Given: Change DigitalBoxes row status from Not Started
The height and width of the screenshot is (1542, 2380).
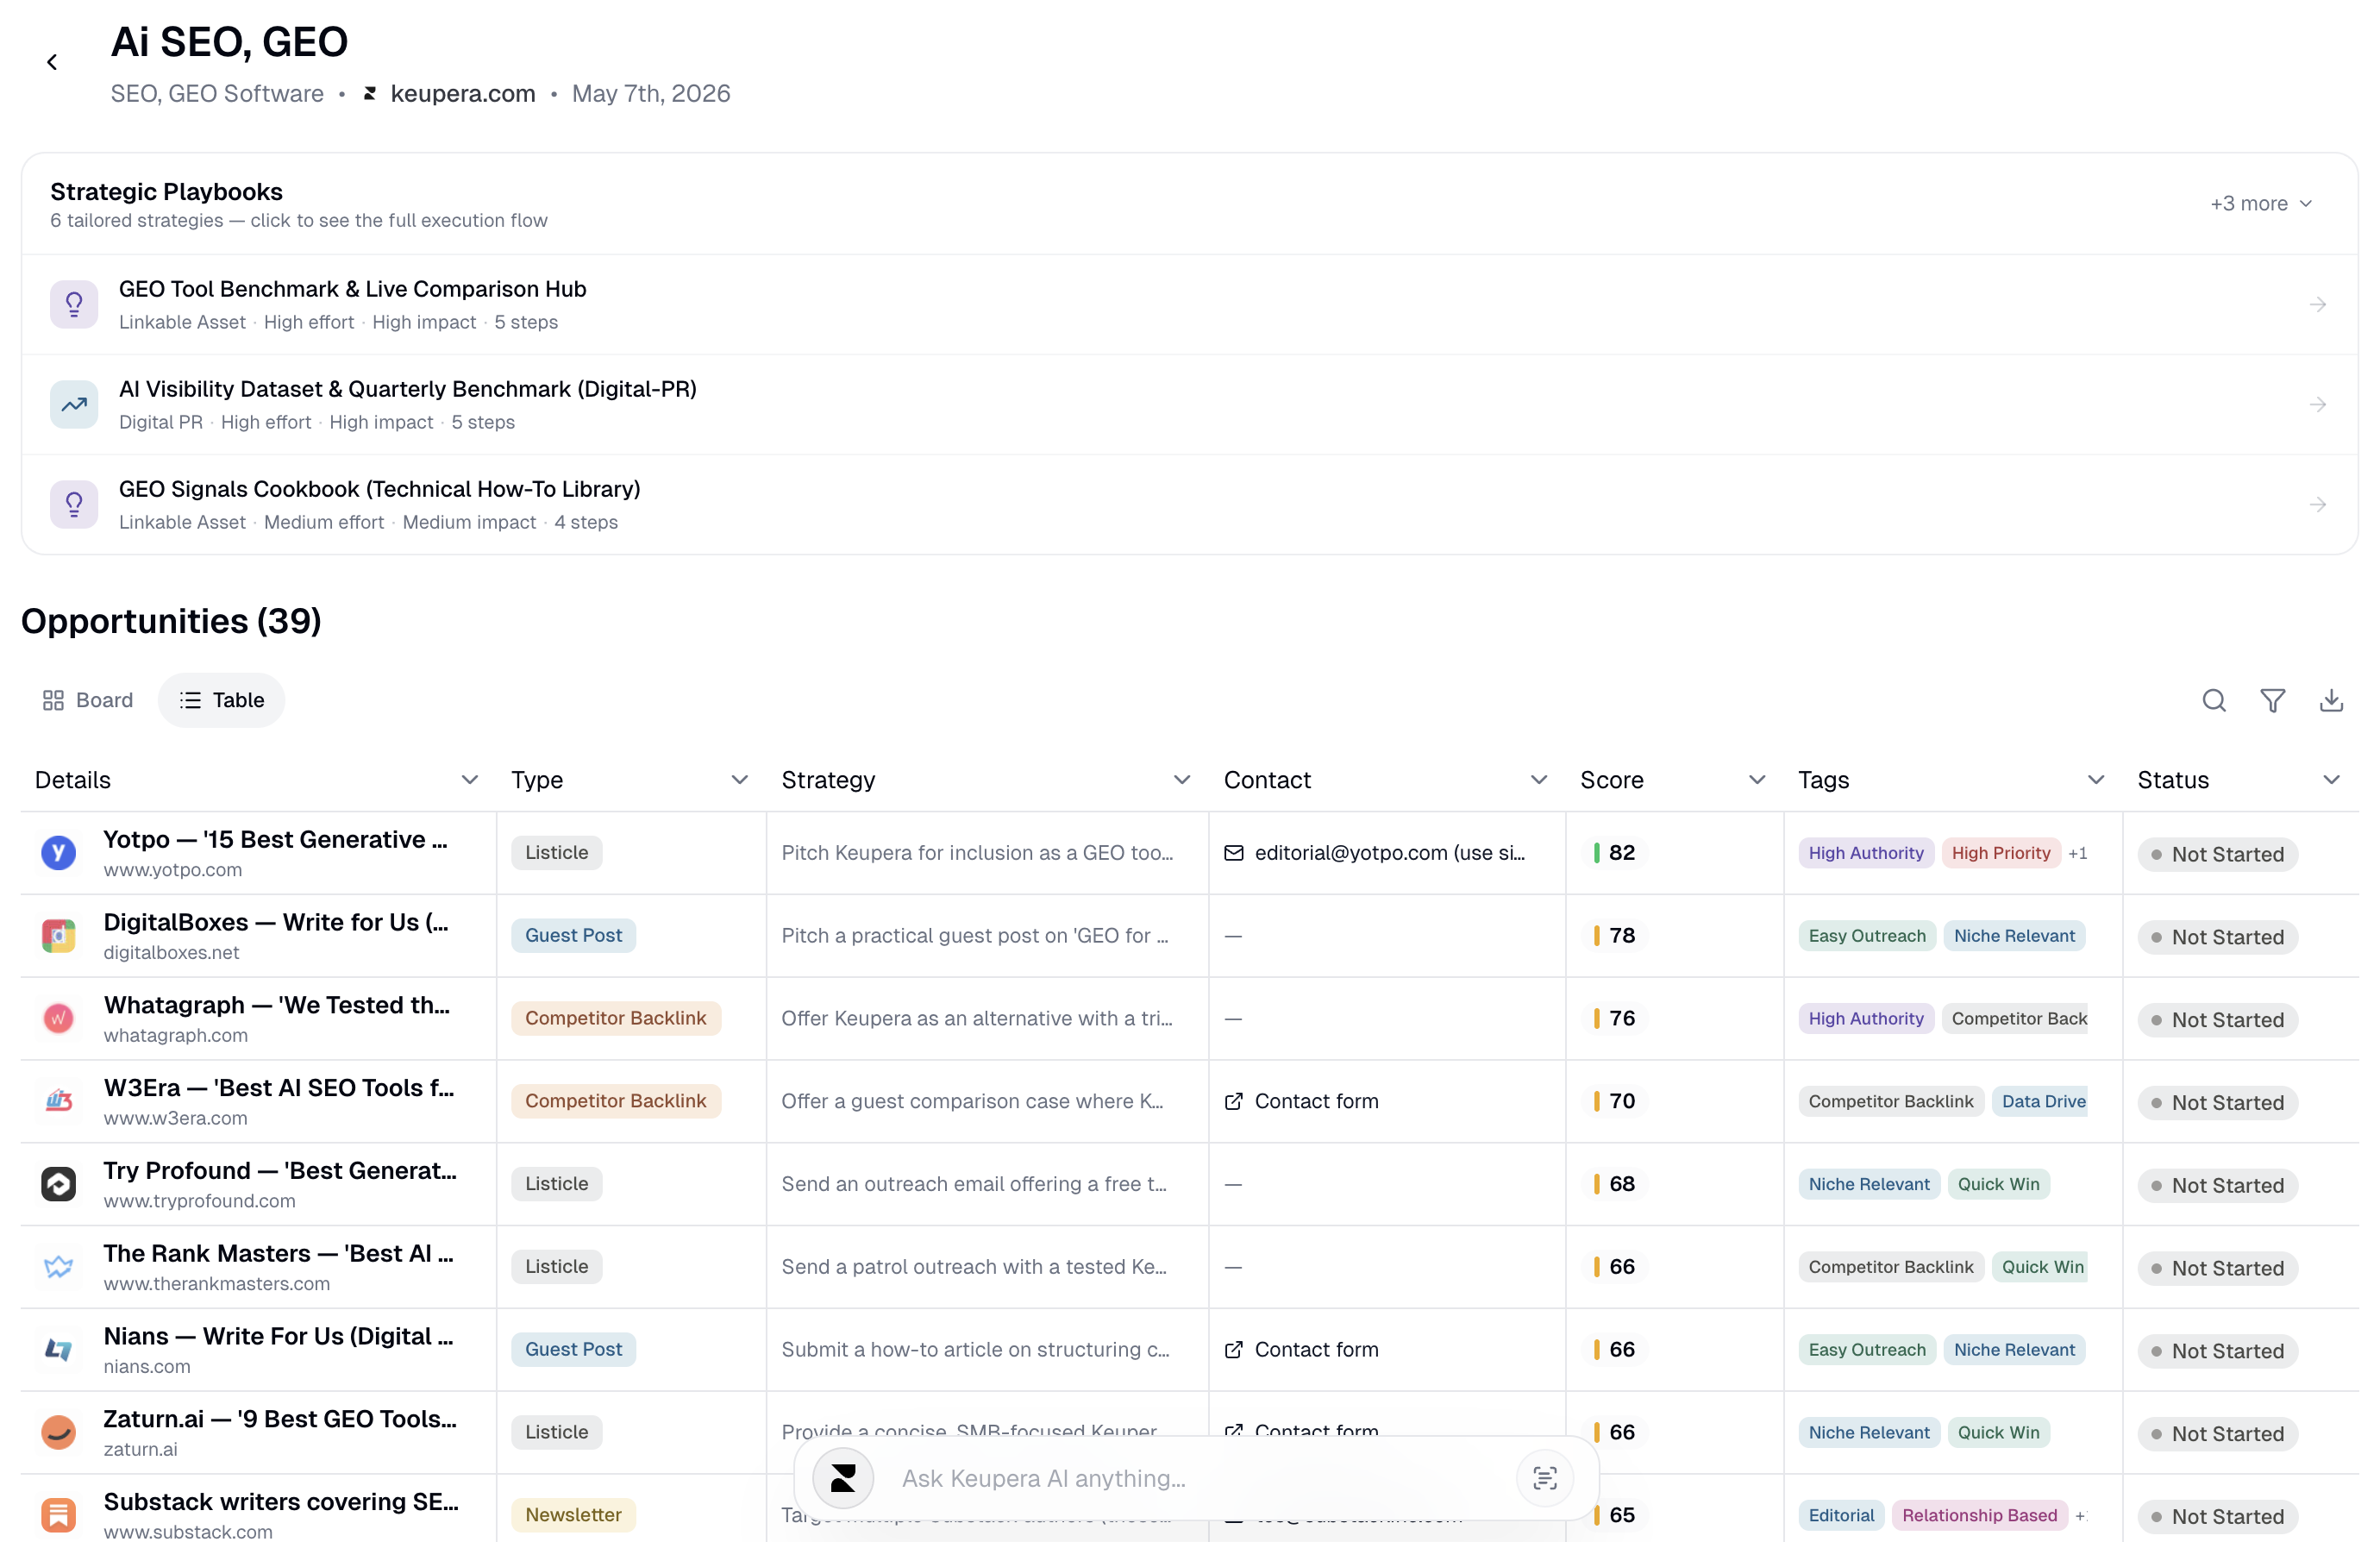Looking at the screenshot, I should pos(2217,937).
